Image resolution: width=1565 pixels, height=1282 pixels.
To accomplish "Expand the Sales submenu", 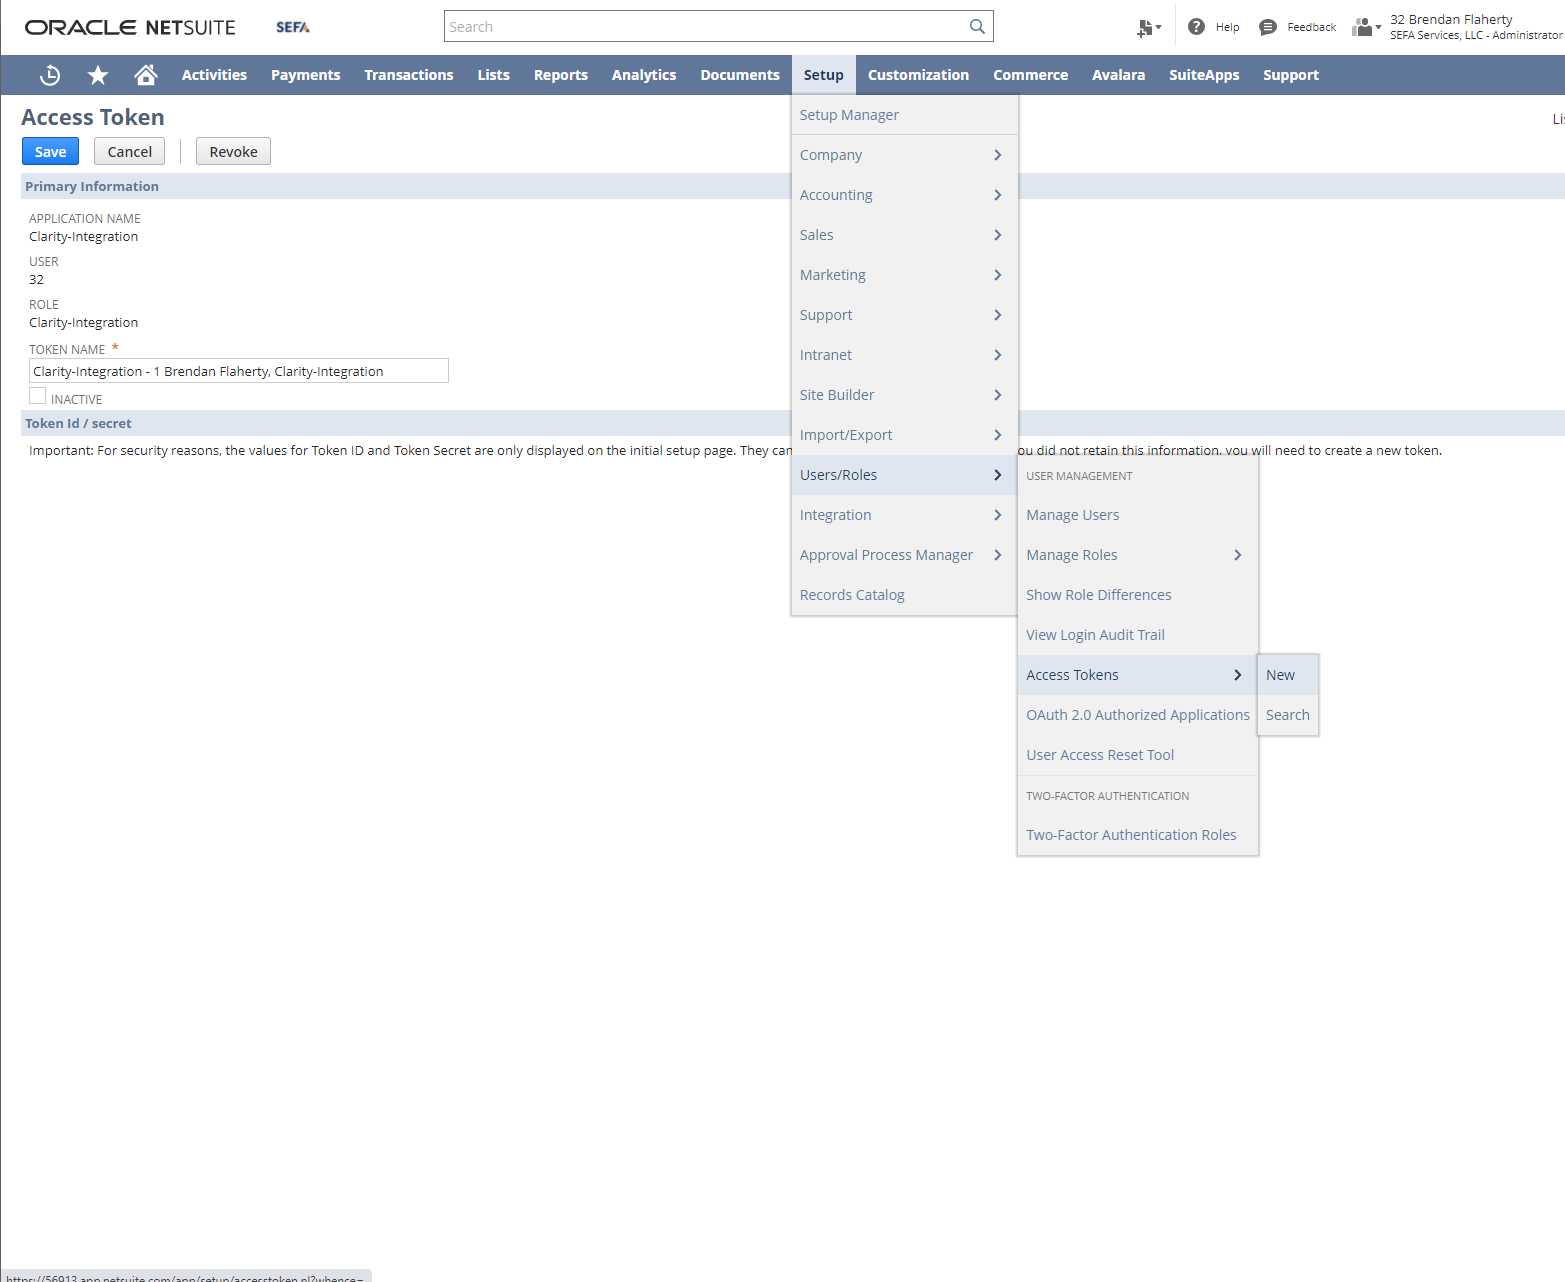I will [x=904, y=235].
